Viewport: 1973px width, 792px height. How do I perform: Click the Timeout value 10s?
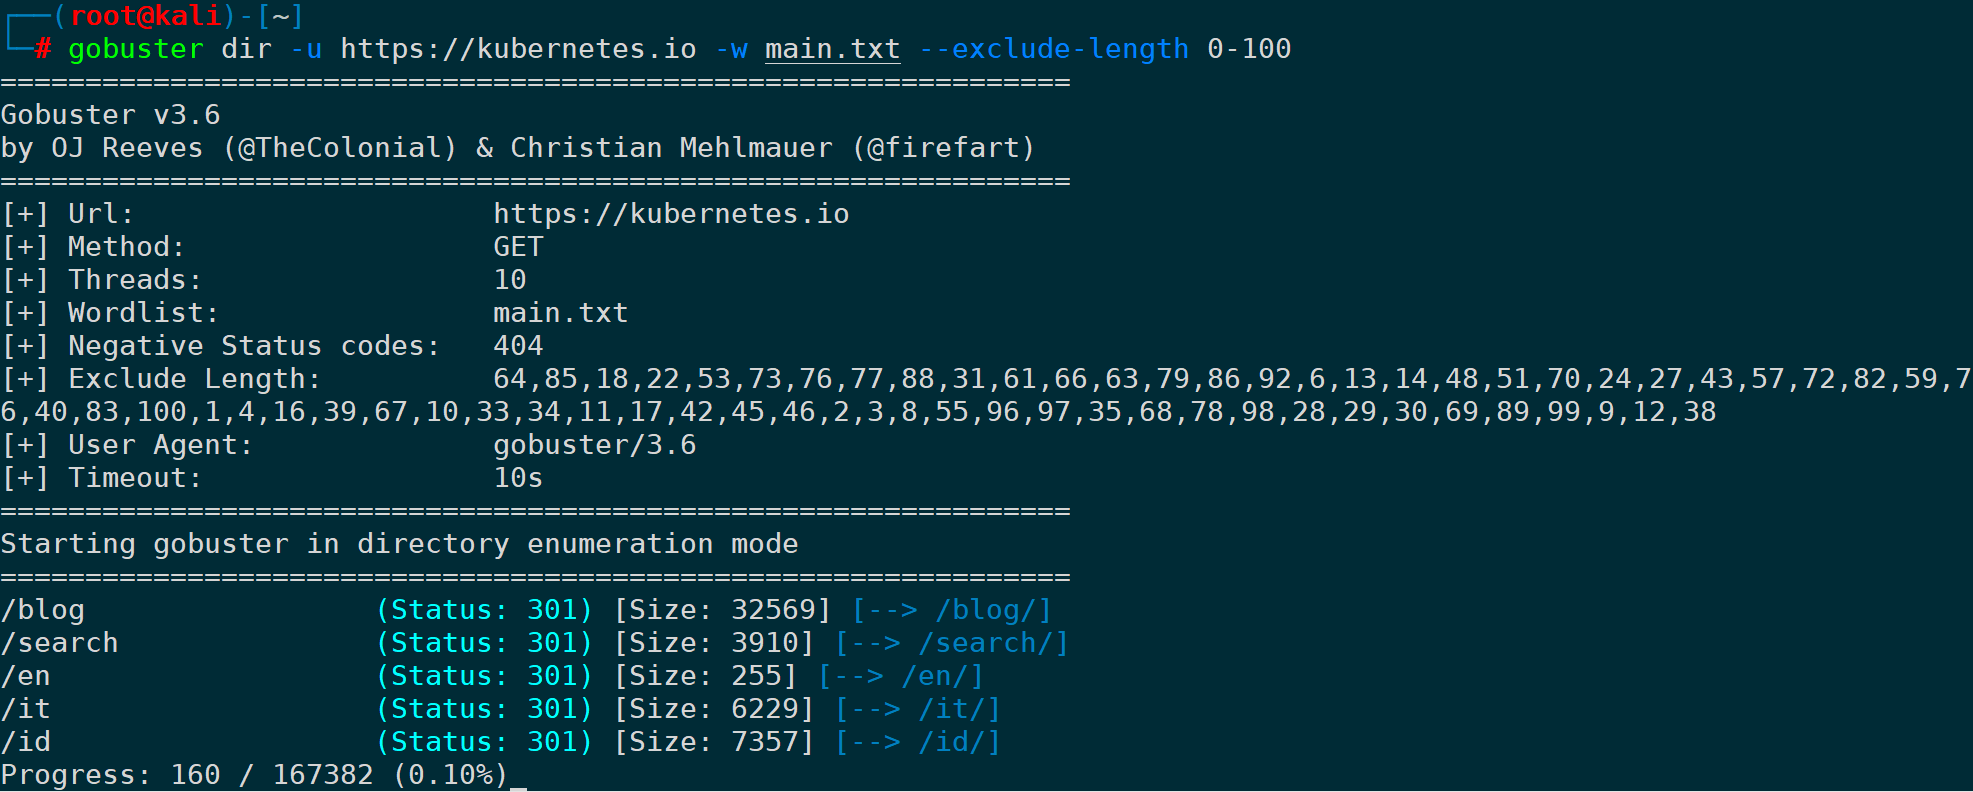pos(518,478)
